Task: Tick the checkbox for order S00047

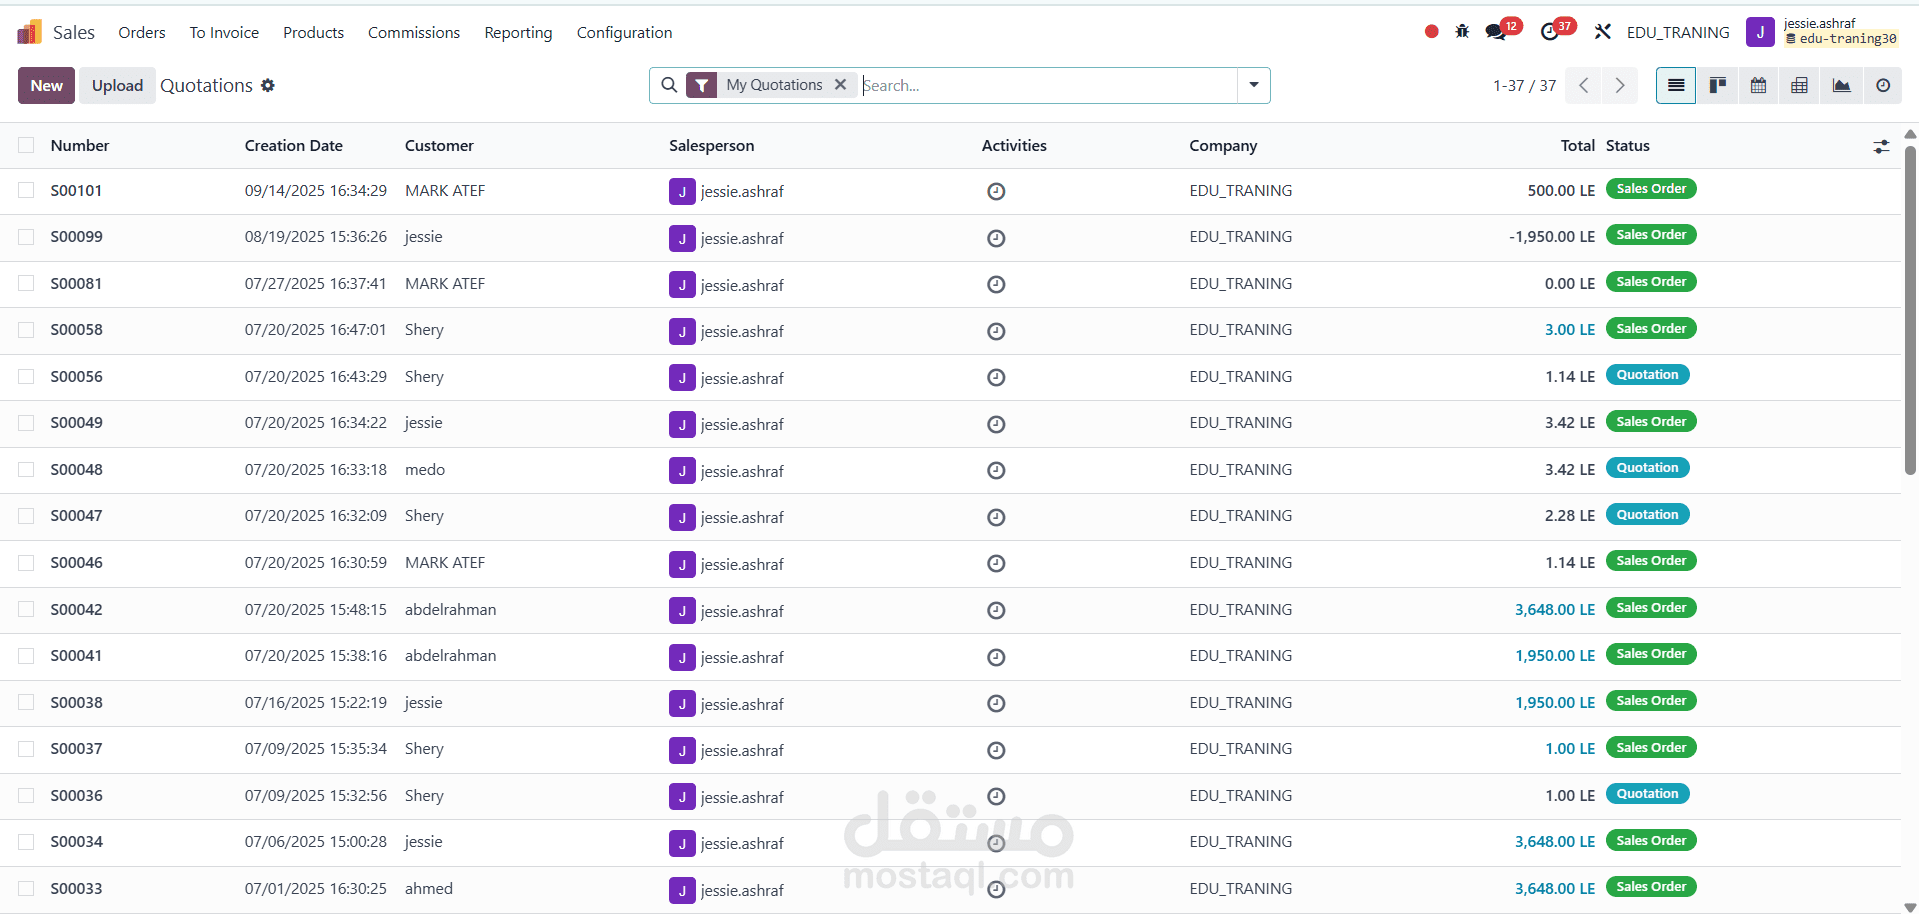Action: coord(26,516)
